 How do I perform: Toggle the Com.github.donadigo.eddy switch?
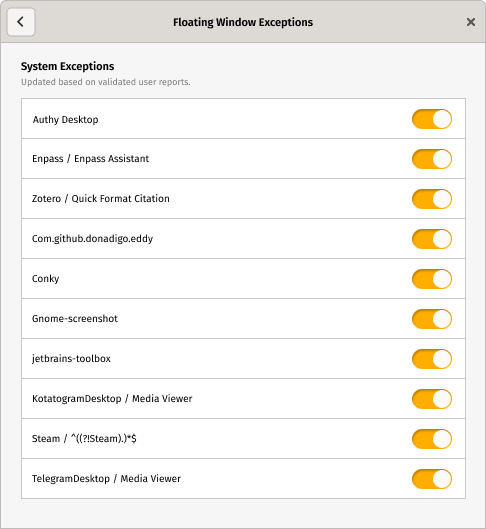pyautogui.click(x=432, y=239)
